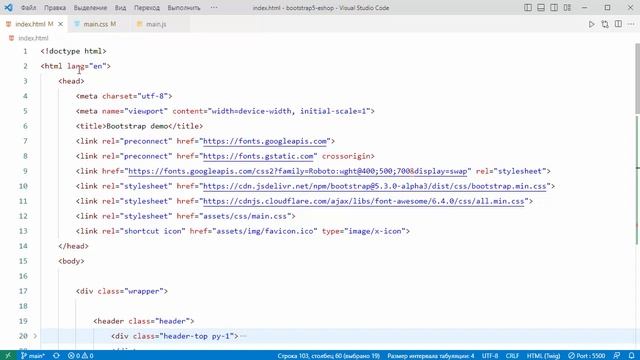The width and height of the screenshot is (640, 360).
Task: Click the assets/img/favicon.ico href value
Action: 264,231
